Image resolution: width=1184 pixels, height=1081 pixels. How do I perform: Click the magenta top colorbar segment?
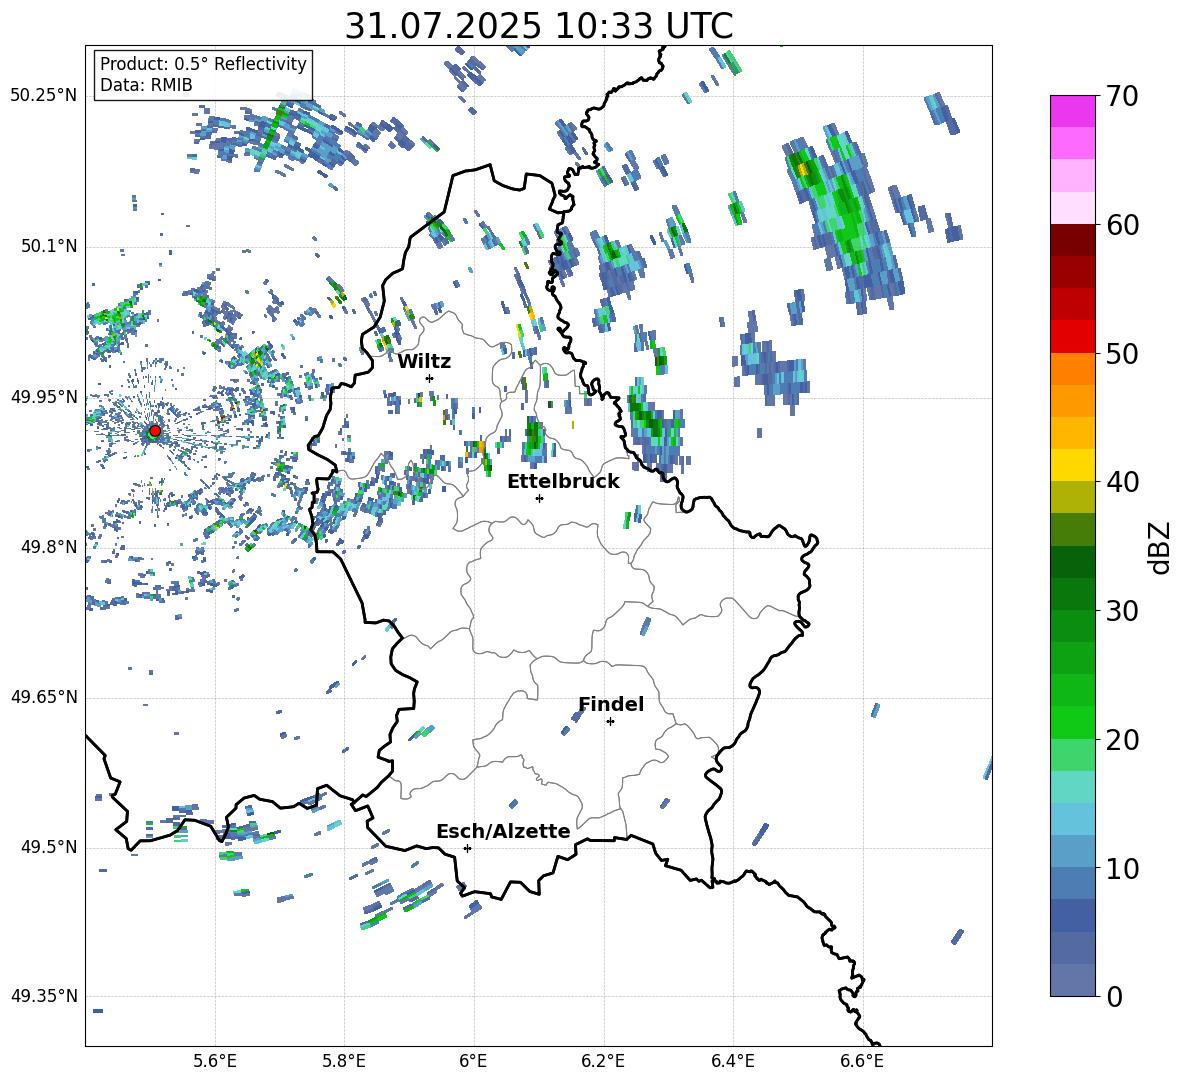tap(1072, 111)
